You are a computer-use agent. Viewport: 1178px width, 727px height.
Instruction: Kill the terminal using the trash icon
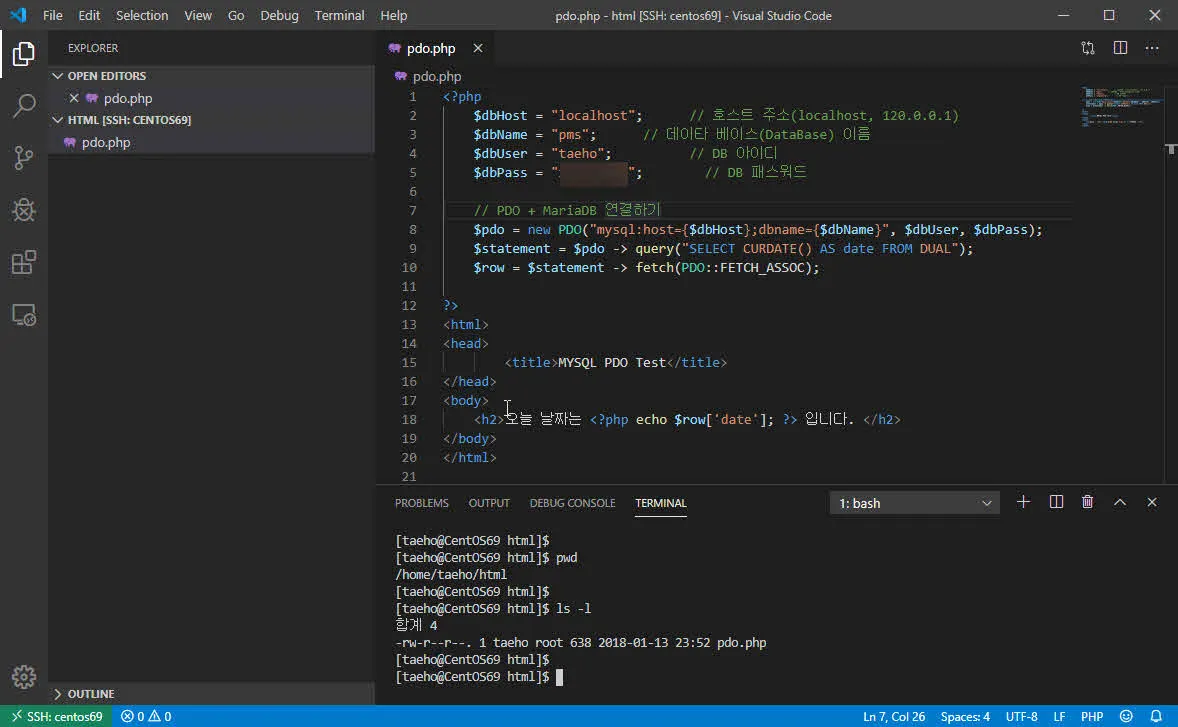tap(1087, 502)
